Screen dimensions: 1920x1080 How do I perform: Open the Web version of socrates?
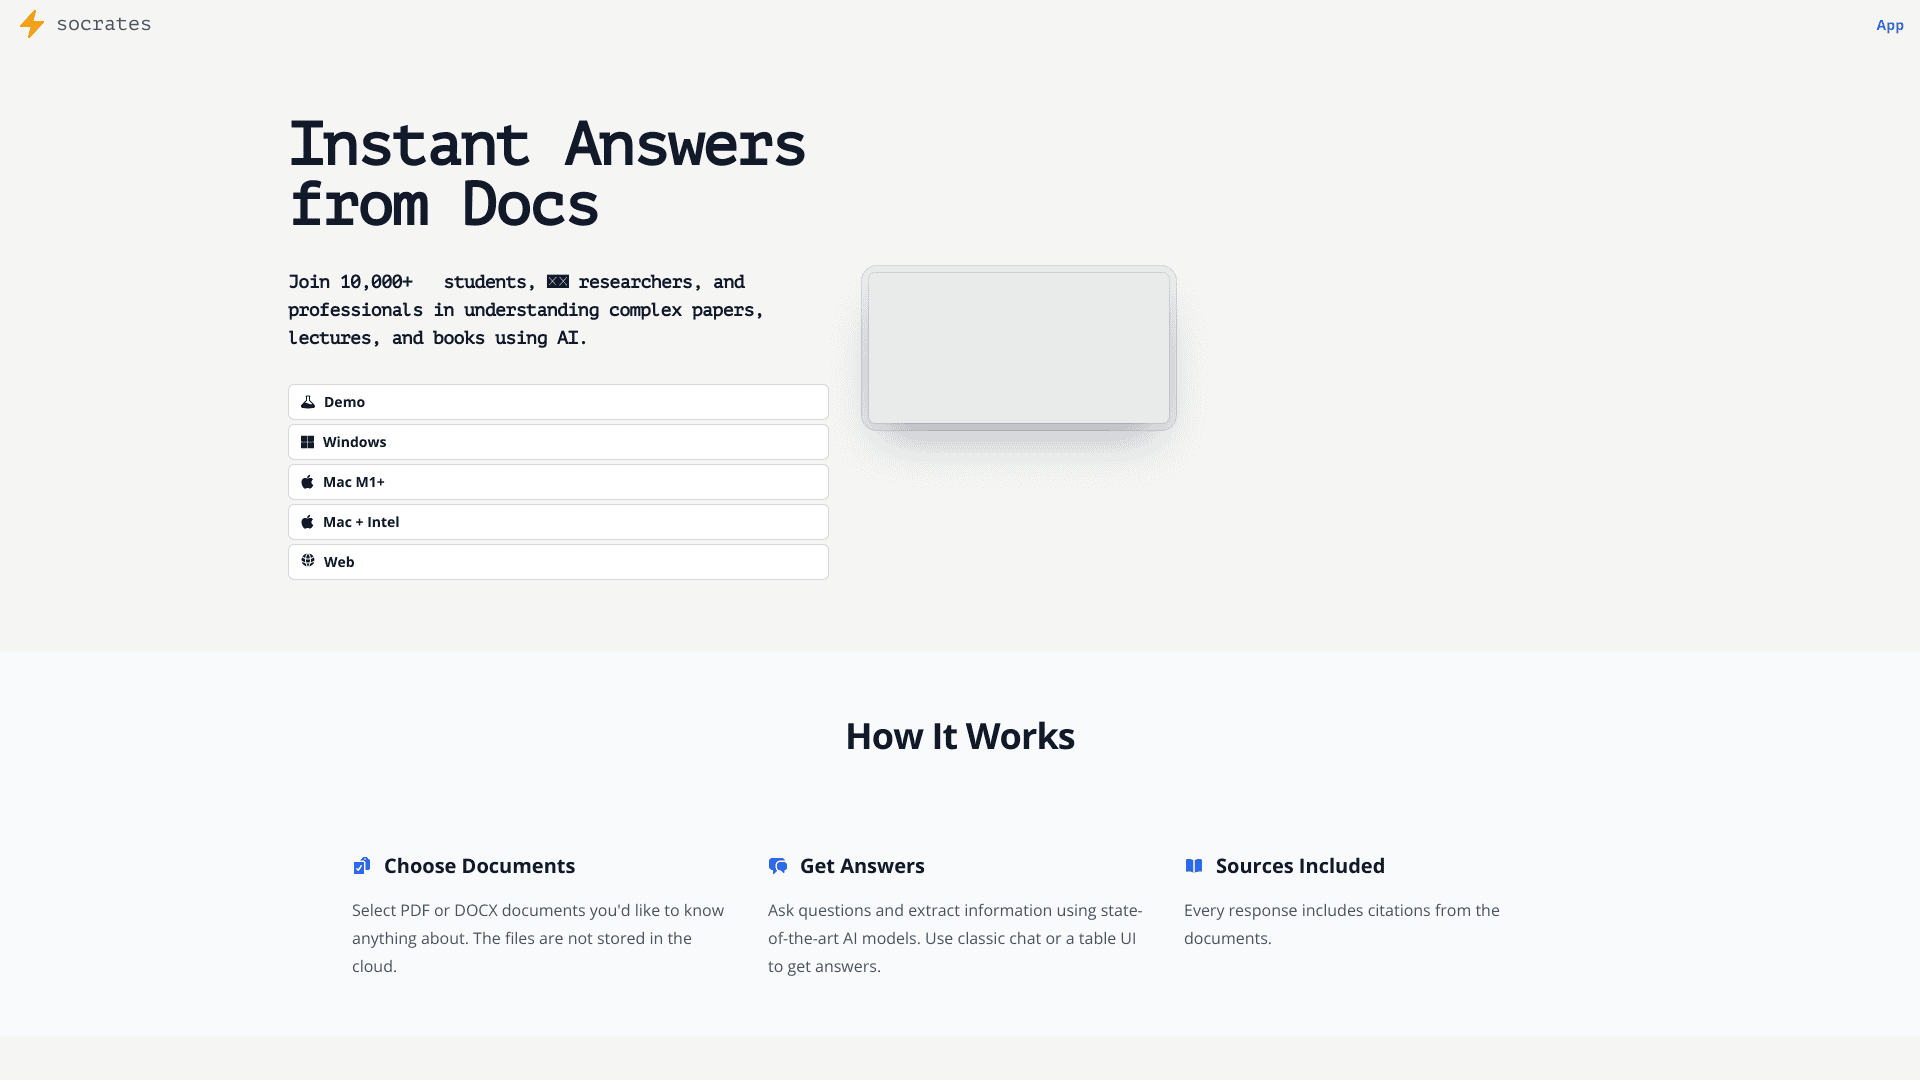coord(557,561)
